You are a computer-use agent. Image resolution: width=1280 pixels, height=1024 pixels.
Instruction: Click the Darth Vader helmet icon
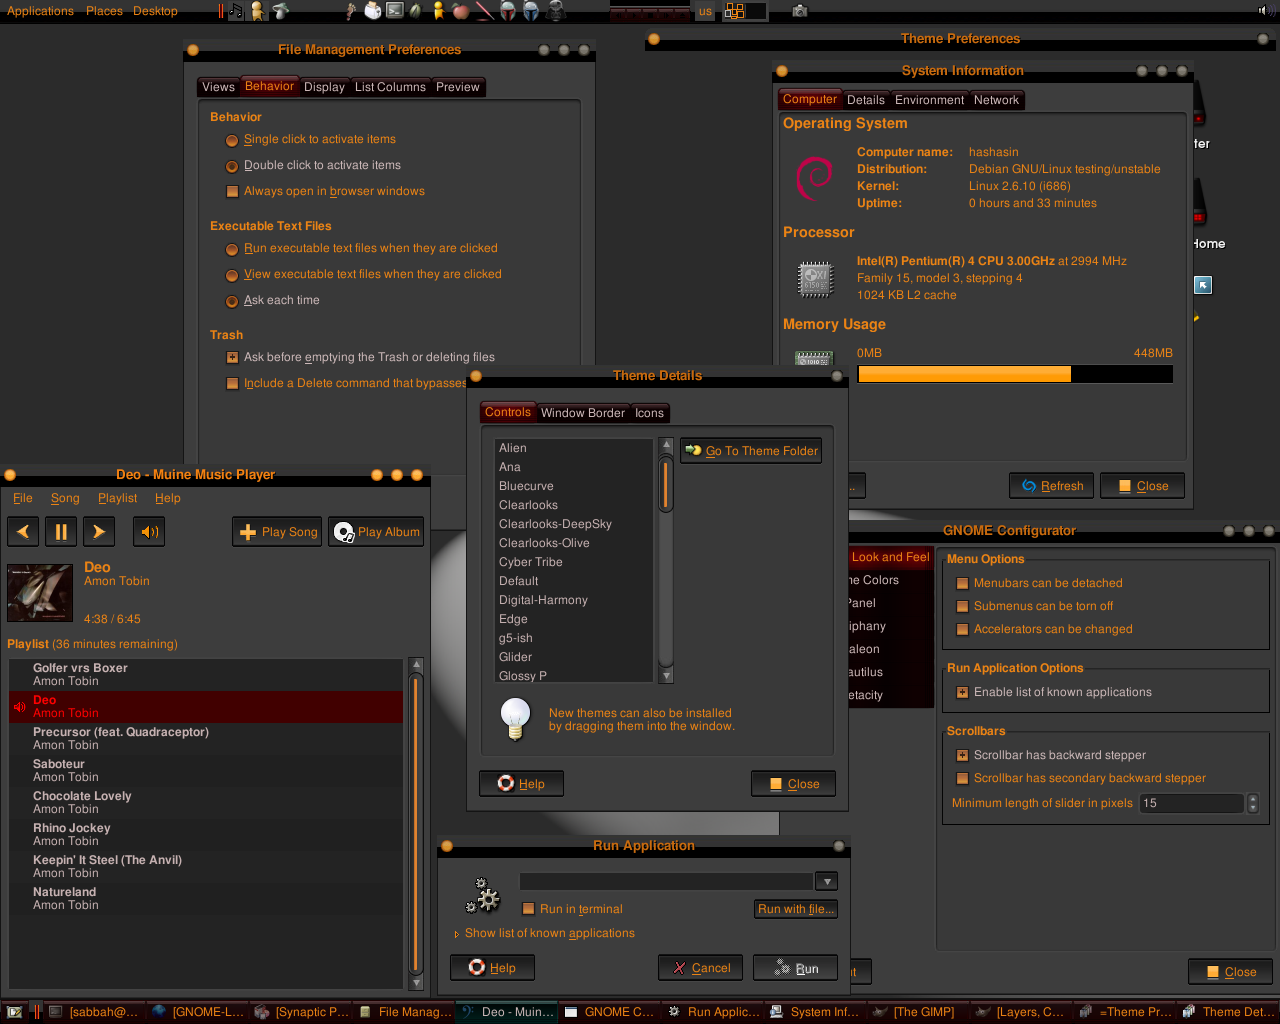(555, 11)
